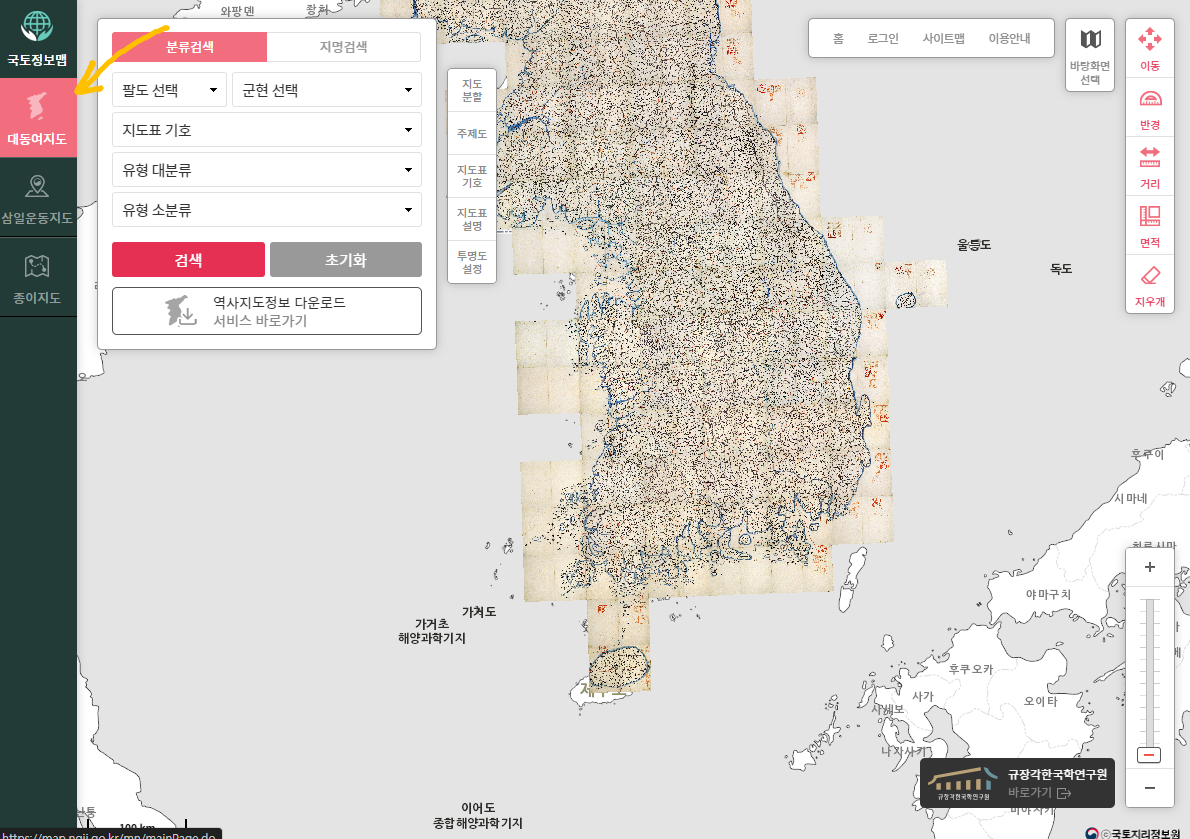The width and height of the screenshot is (1190, 839).
Task: Go to 홈 in the top menu
Action: (838, 38)
